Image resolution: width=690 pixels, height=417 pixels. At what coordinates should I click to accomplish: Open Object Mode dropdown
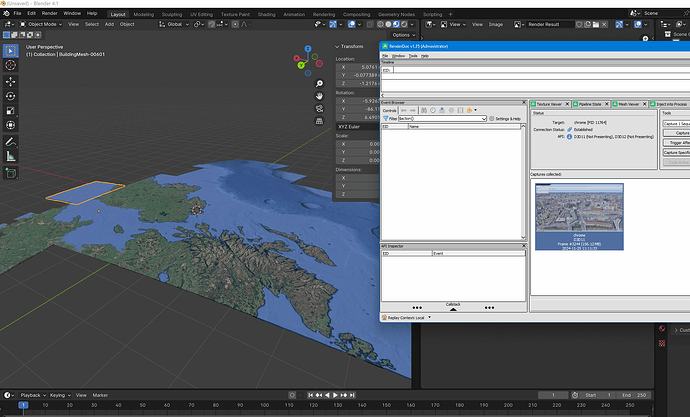pyautogui.click(x=41, y=24)
